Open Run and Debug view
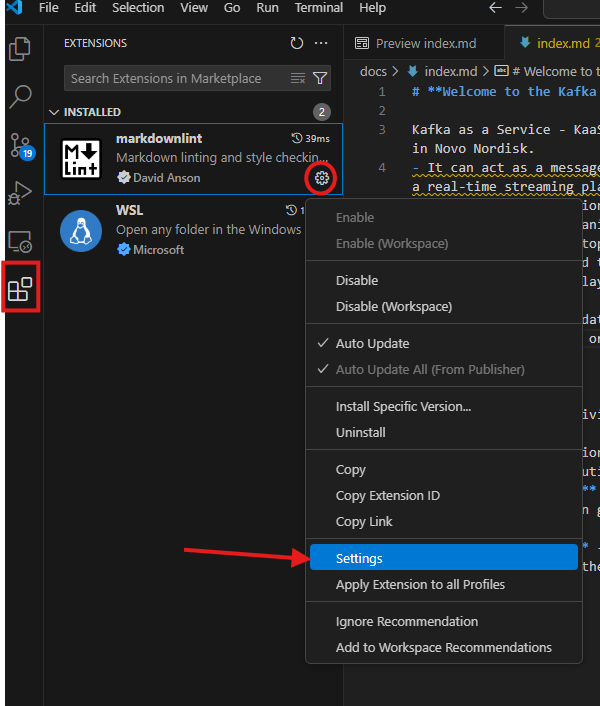 (x=20, y=194)
